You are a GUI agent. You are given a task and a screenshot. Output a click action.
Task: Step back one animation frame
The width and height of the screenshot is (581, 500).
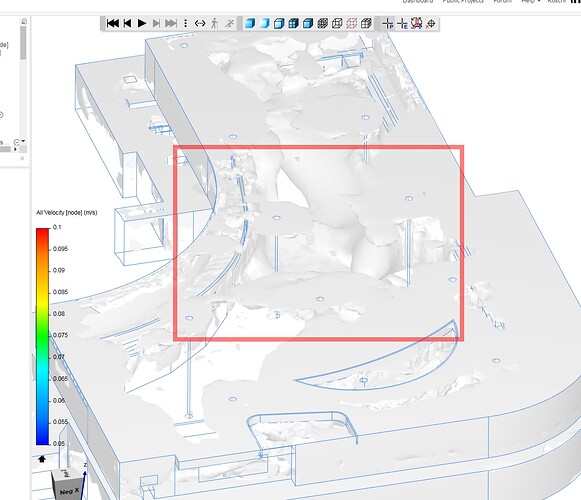click(127, 23)
